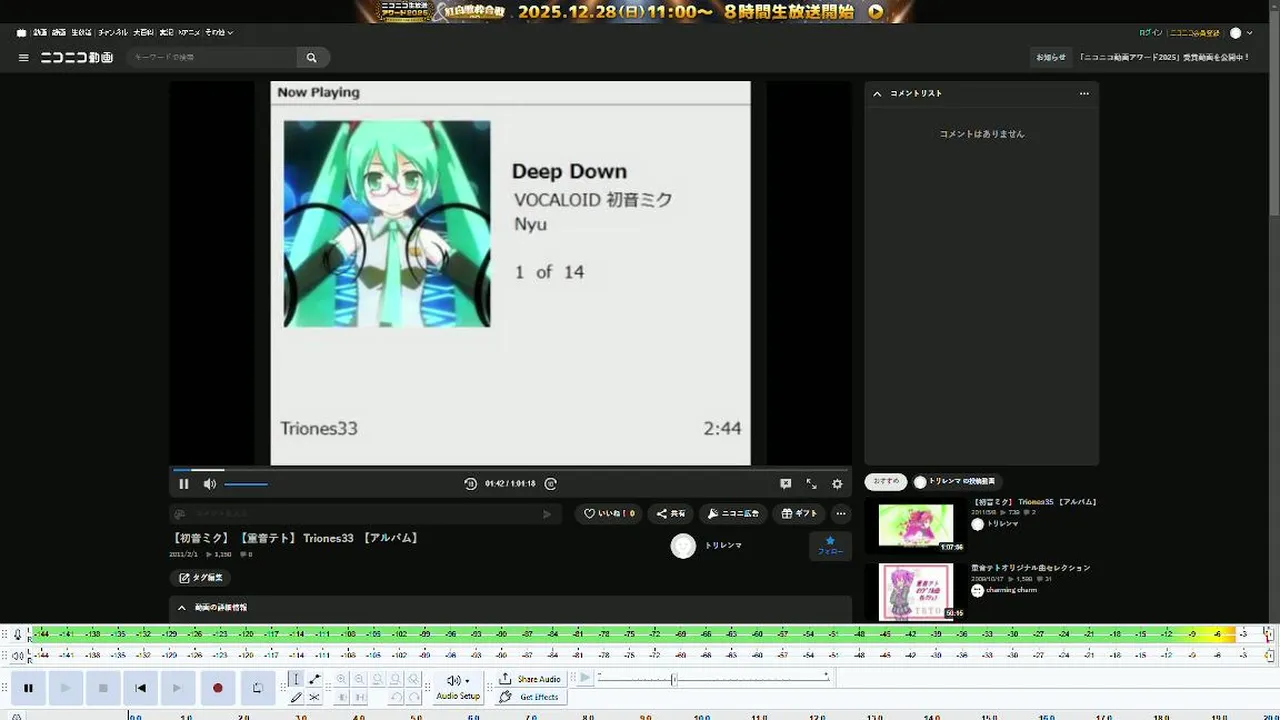Open 重音テトオリジナル曲セレクション video thumbnail
Viewport: 1280px width, 720px height.
coord(916,592)
